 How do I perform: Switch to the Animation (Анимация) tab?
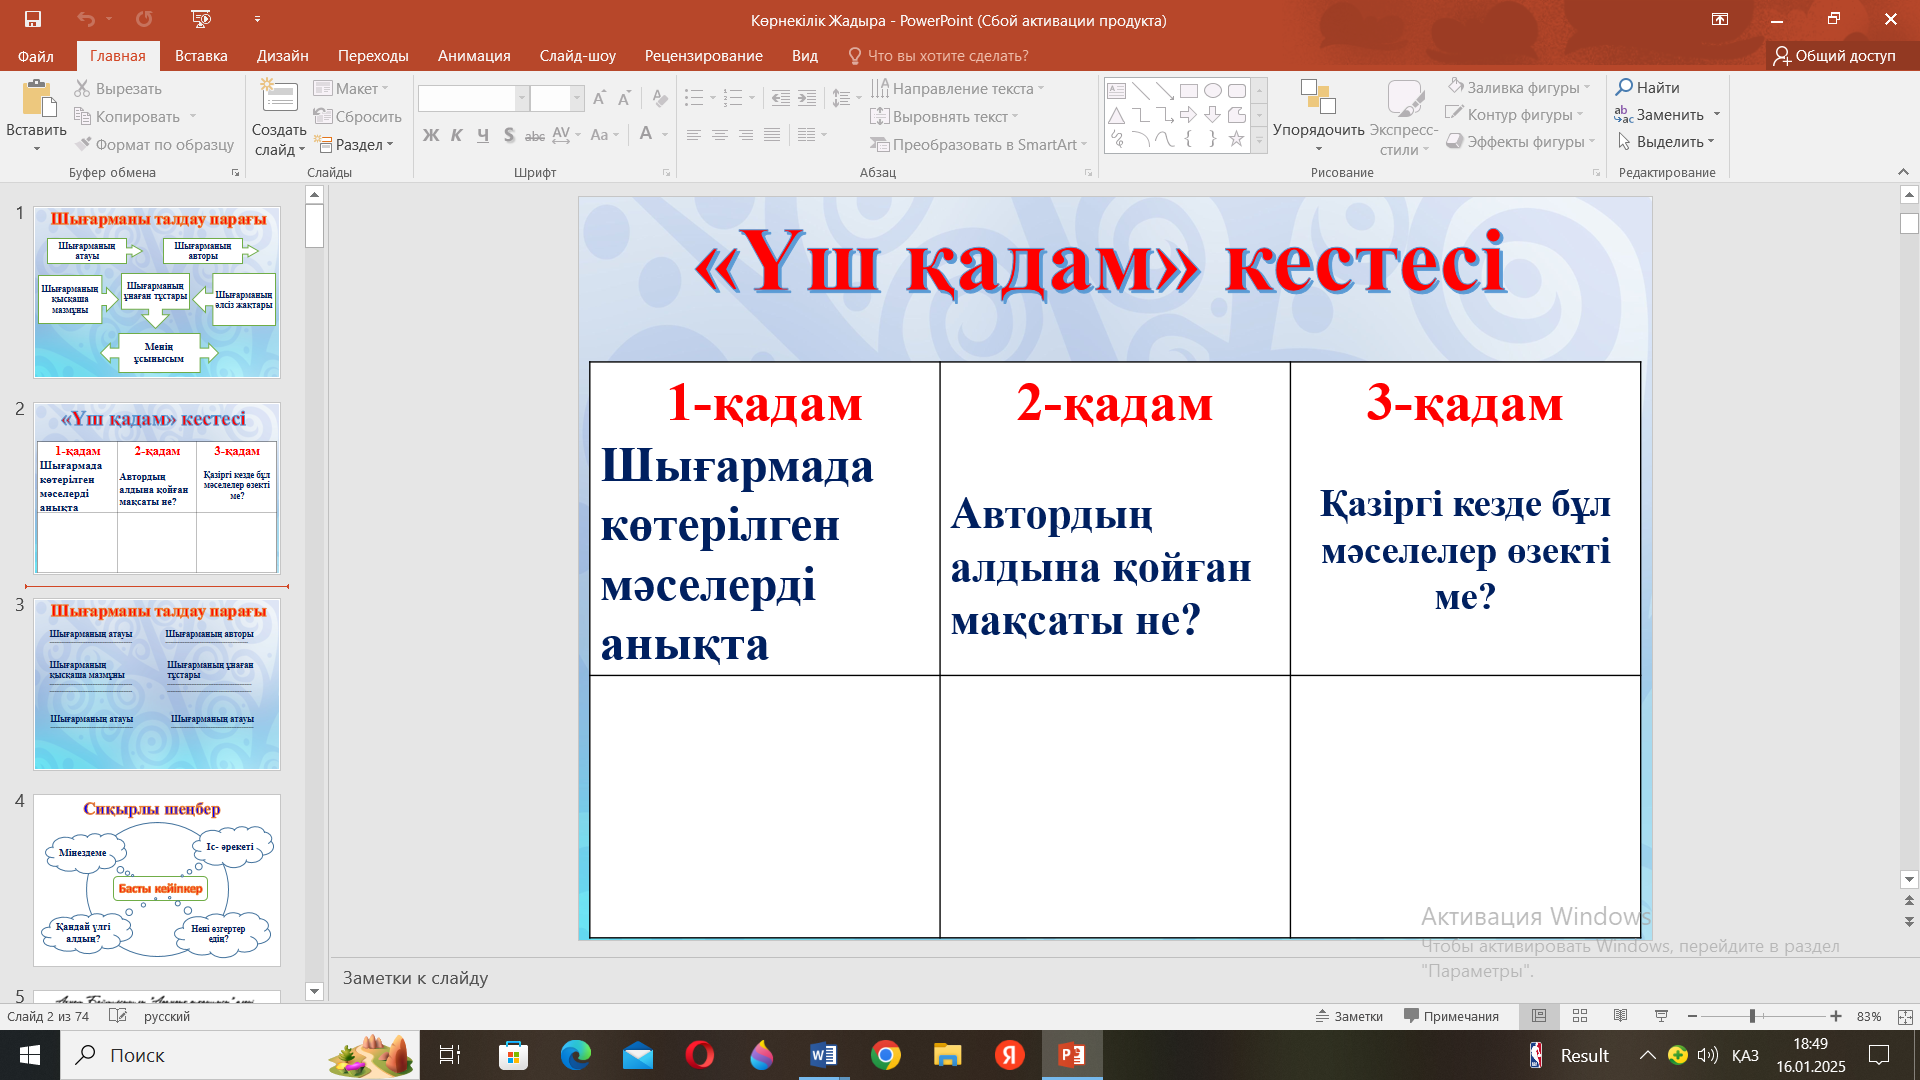pos(474,56)
